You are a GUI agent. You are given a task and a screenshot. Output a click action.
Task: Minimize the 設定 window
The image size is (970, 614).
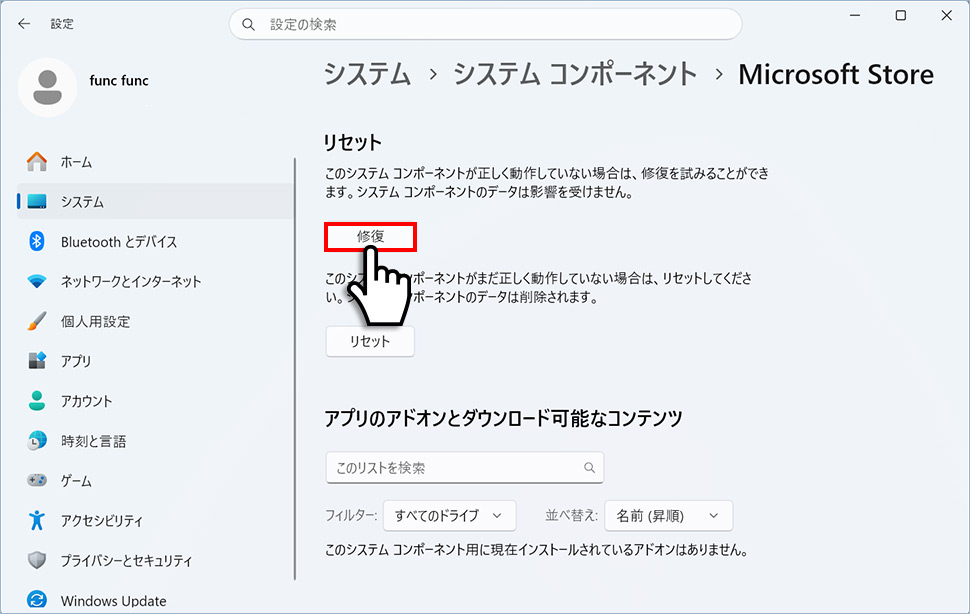[855, 15]
